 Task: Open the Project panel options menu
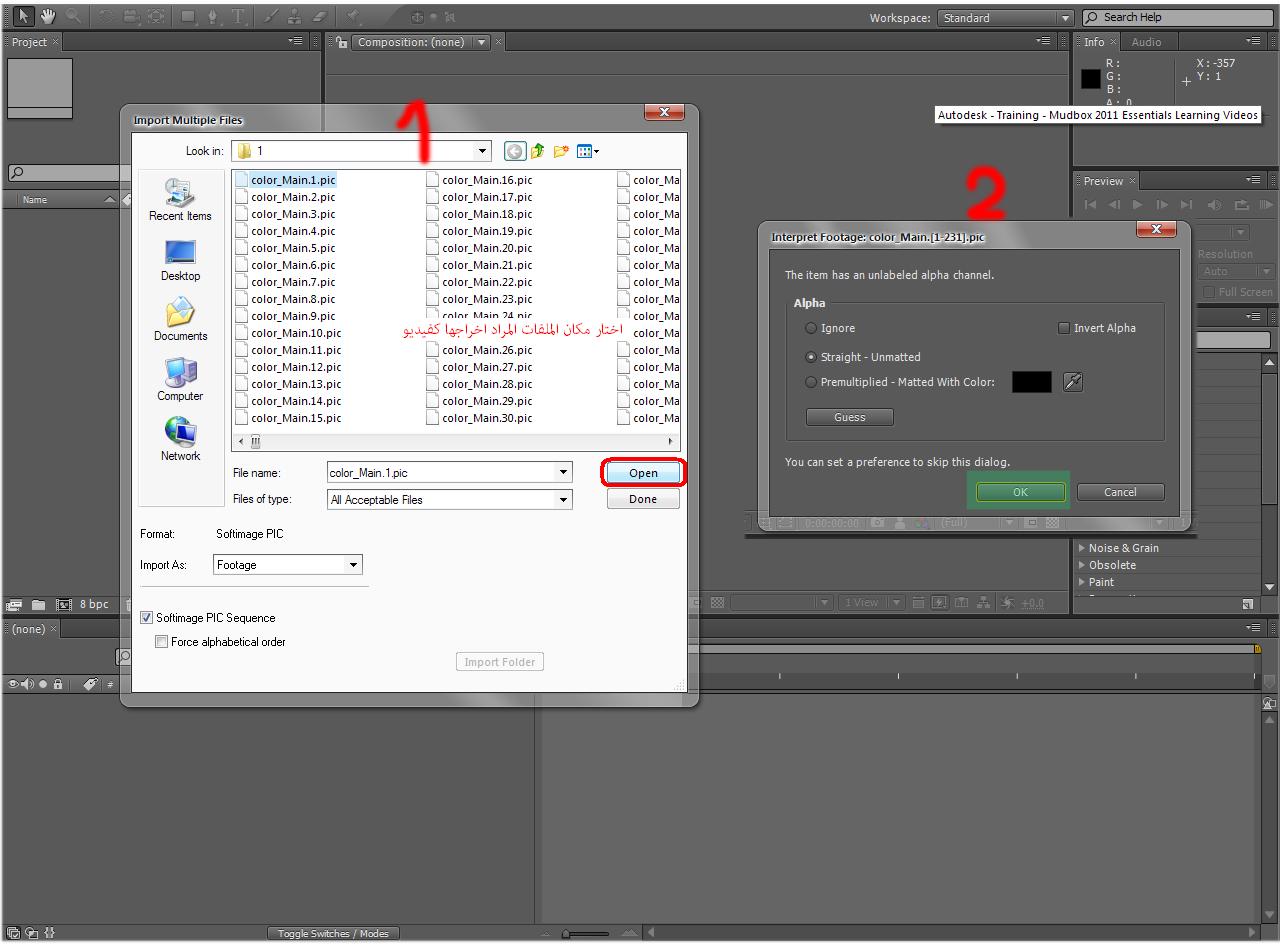[295, 41]
